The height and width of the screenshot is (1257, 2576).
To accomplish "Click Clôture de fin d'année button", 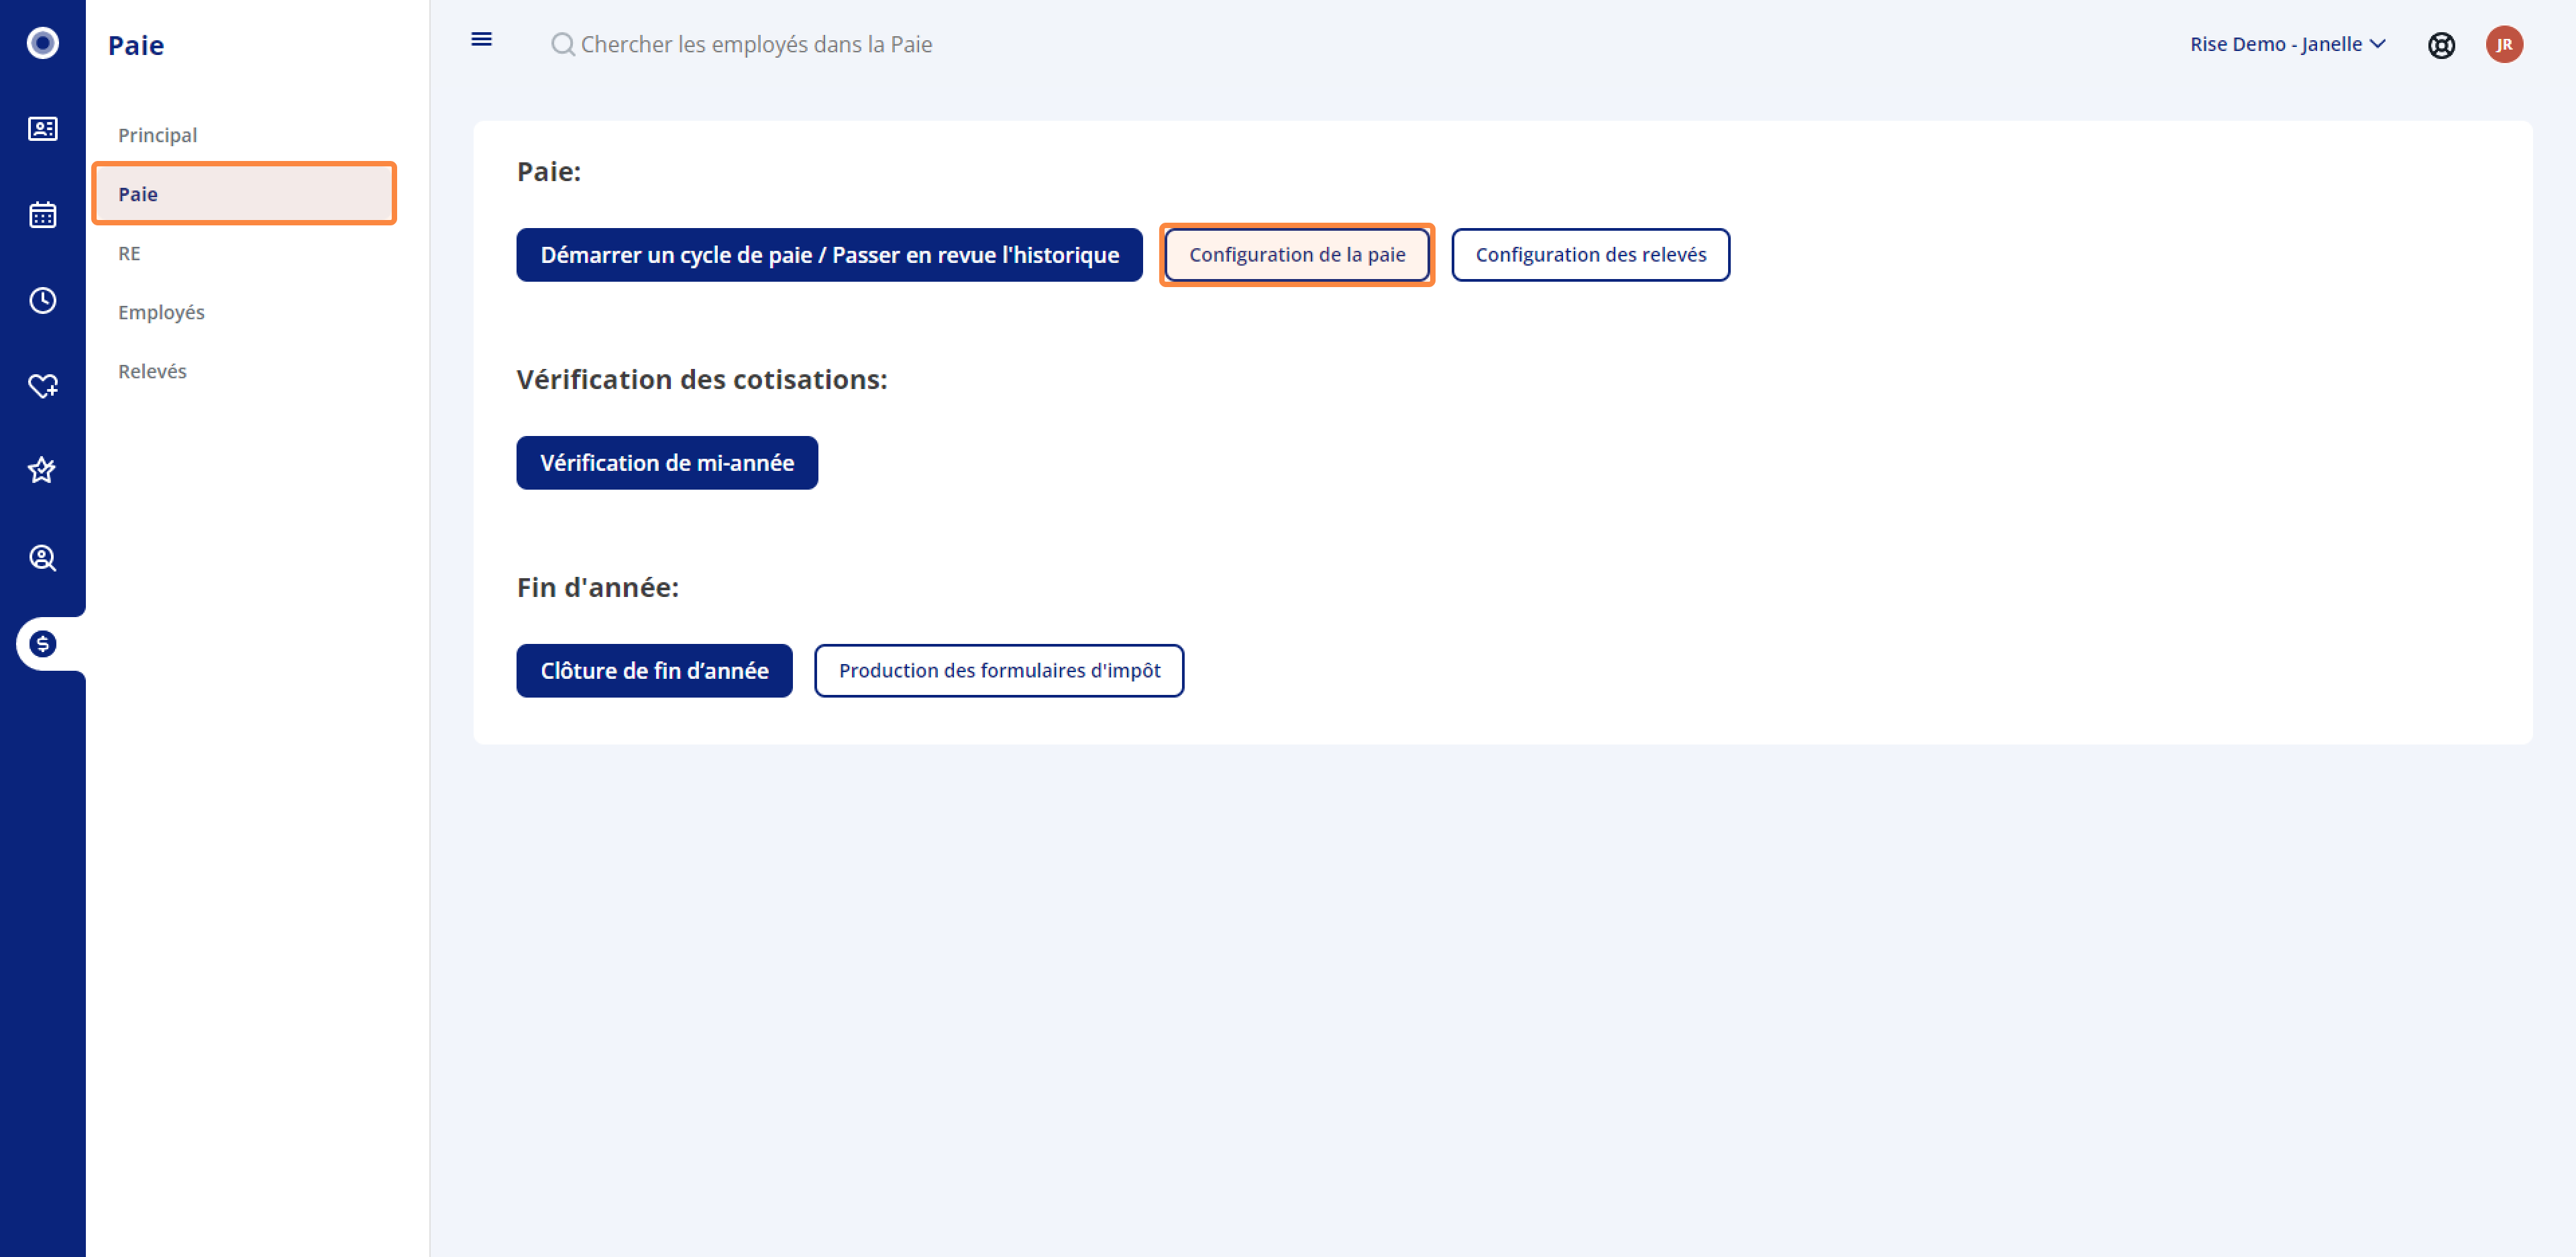I will click(654, 671).
